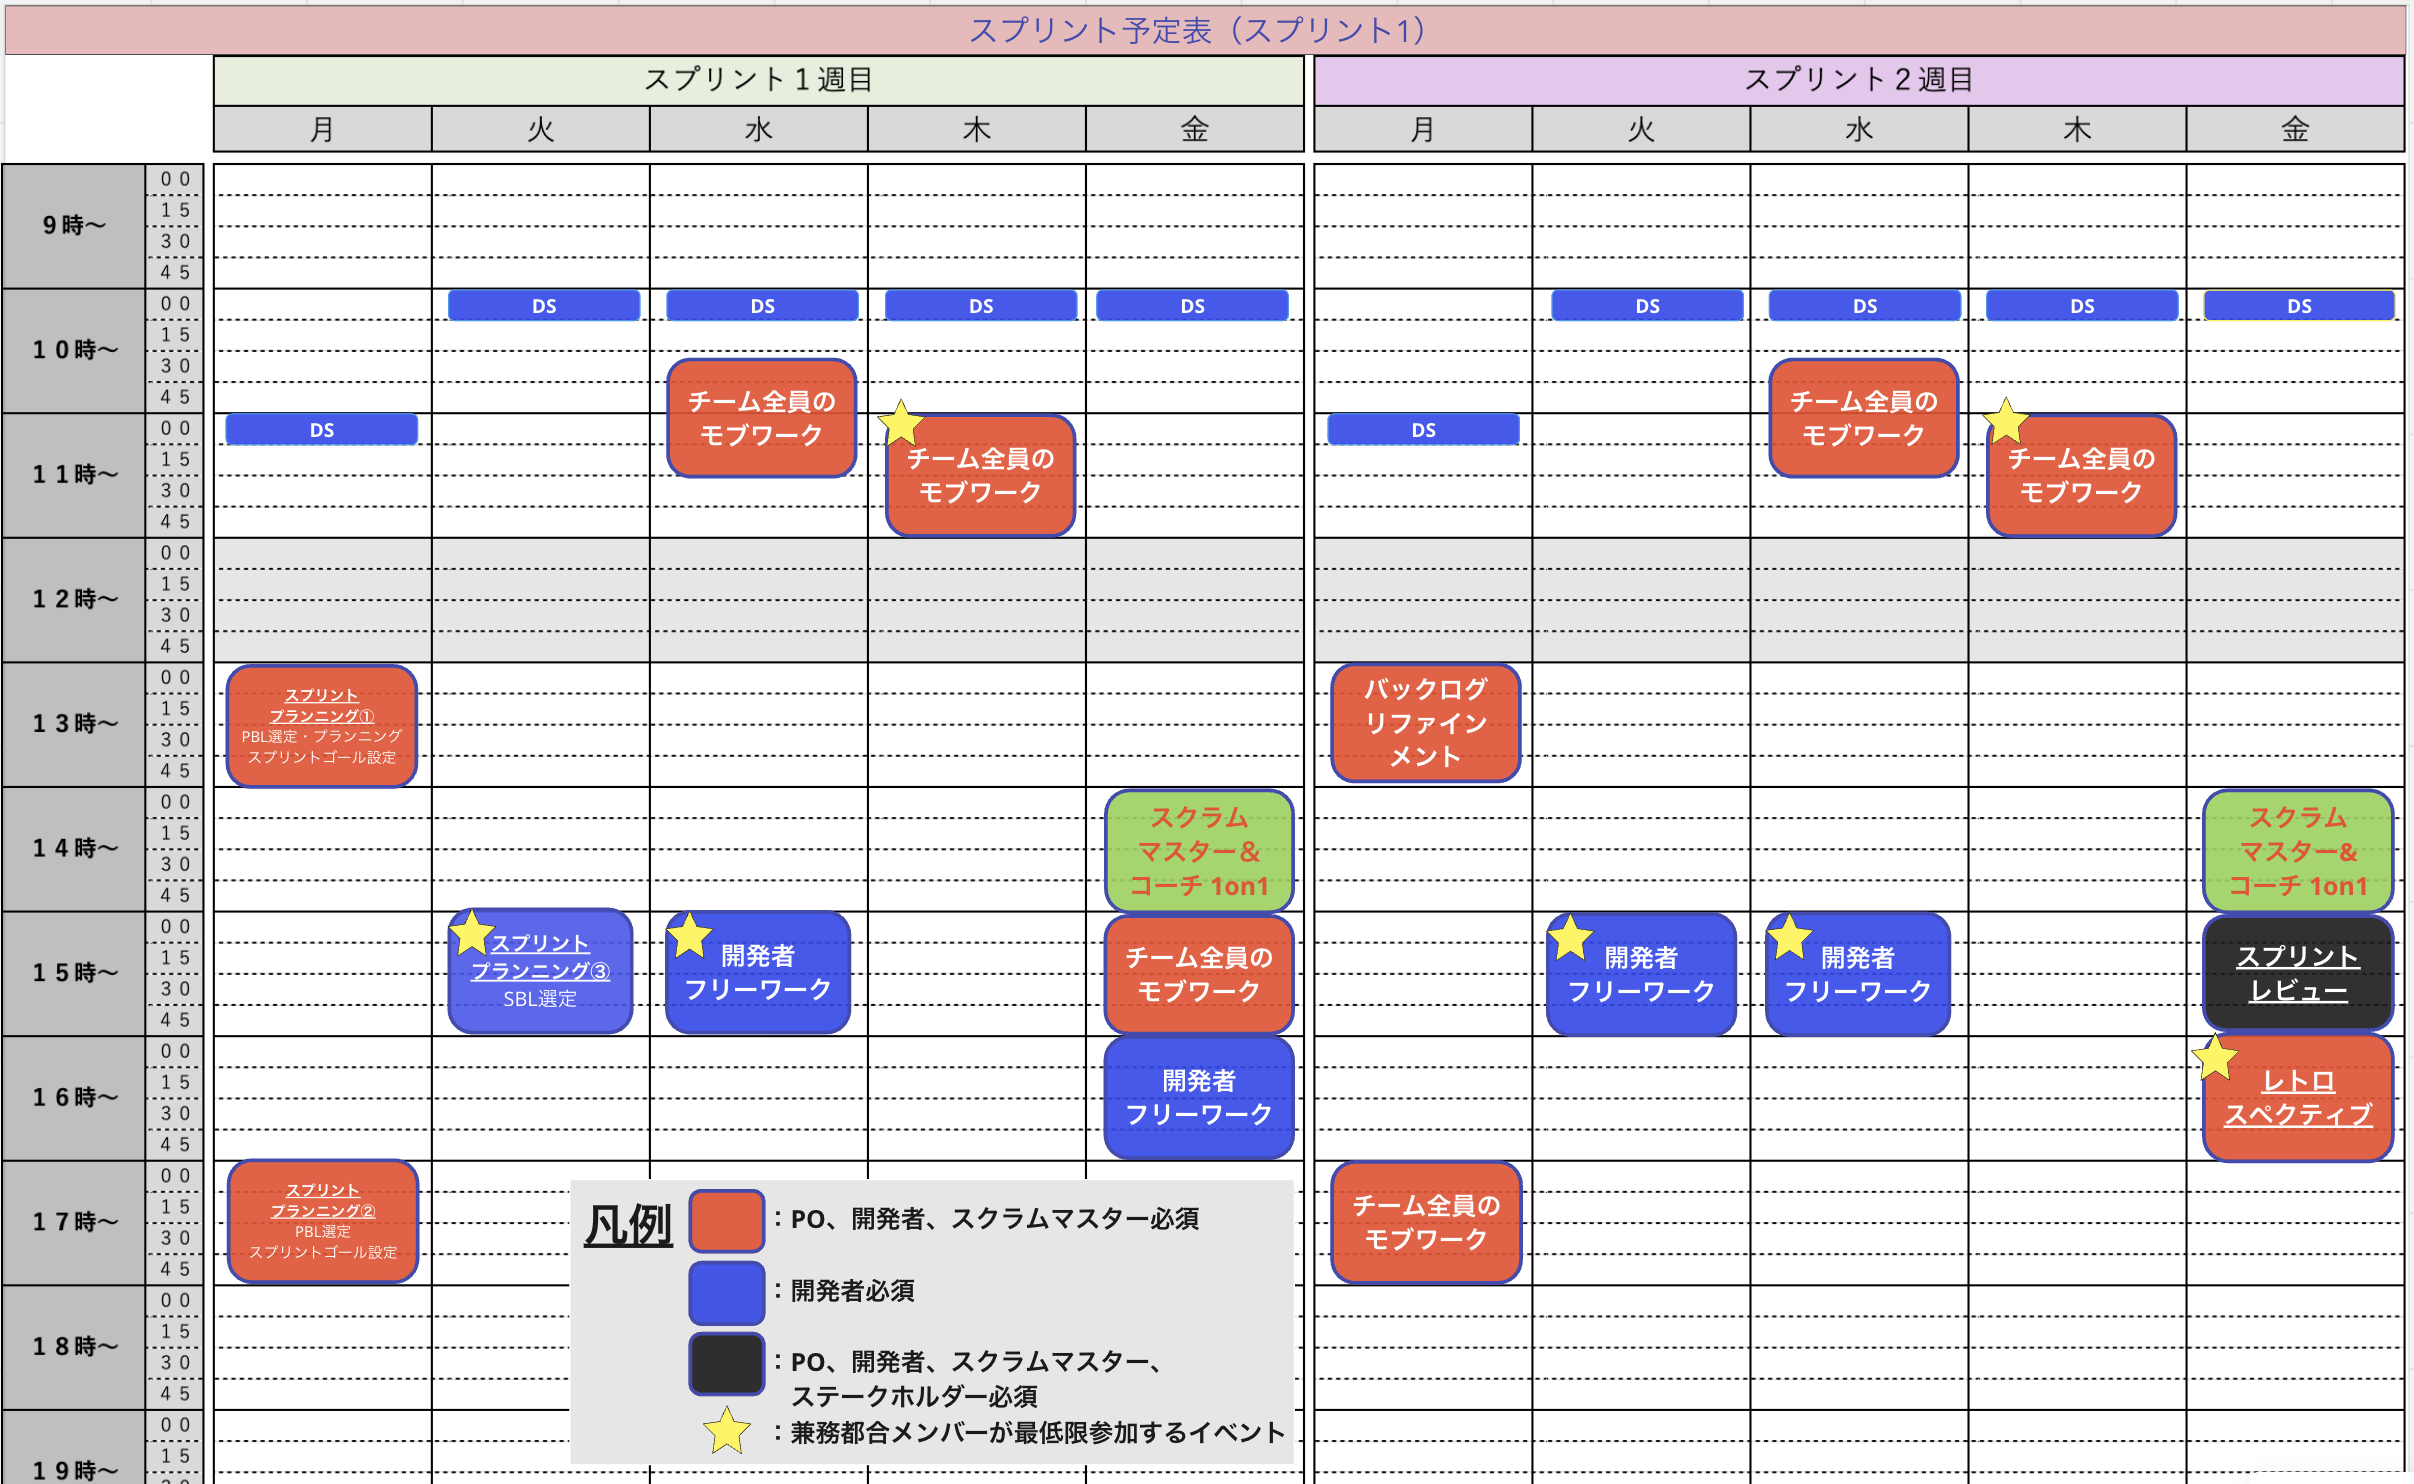
Task: Select the week 2 Wednesday DS block
Action: pos(1865,306)
